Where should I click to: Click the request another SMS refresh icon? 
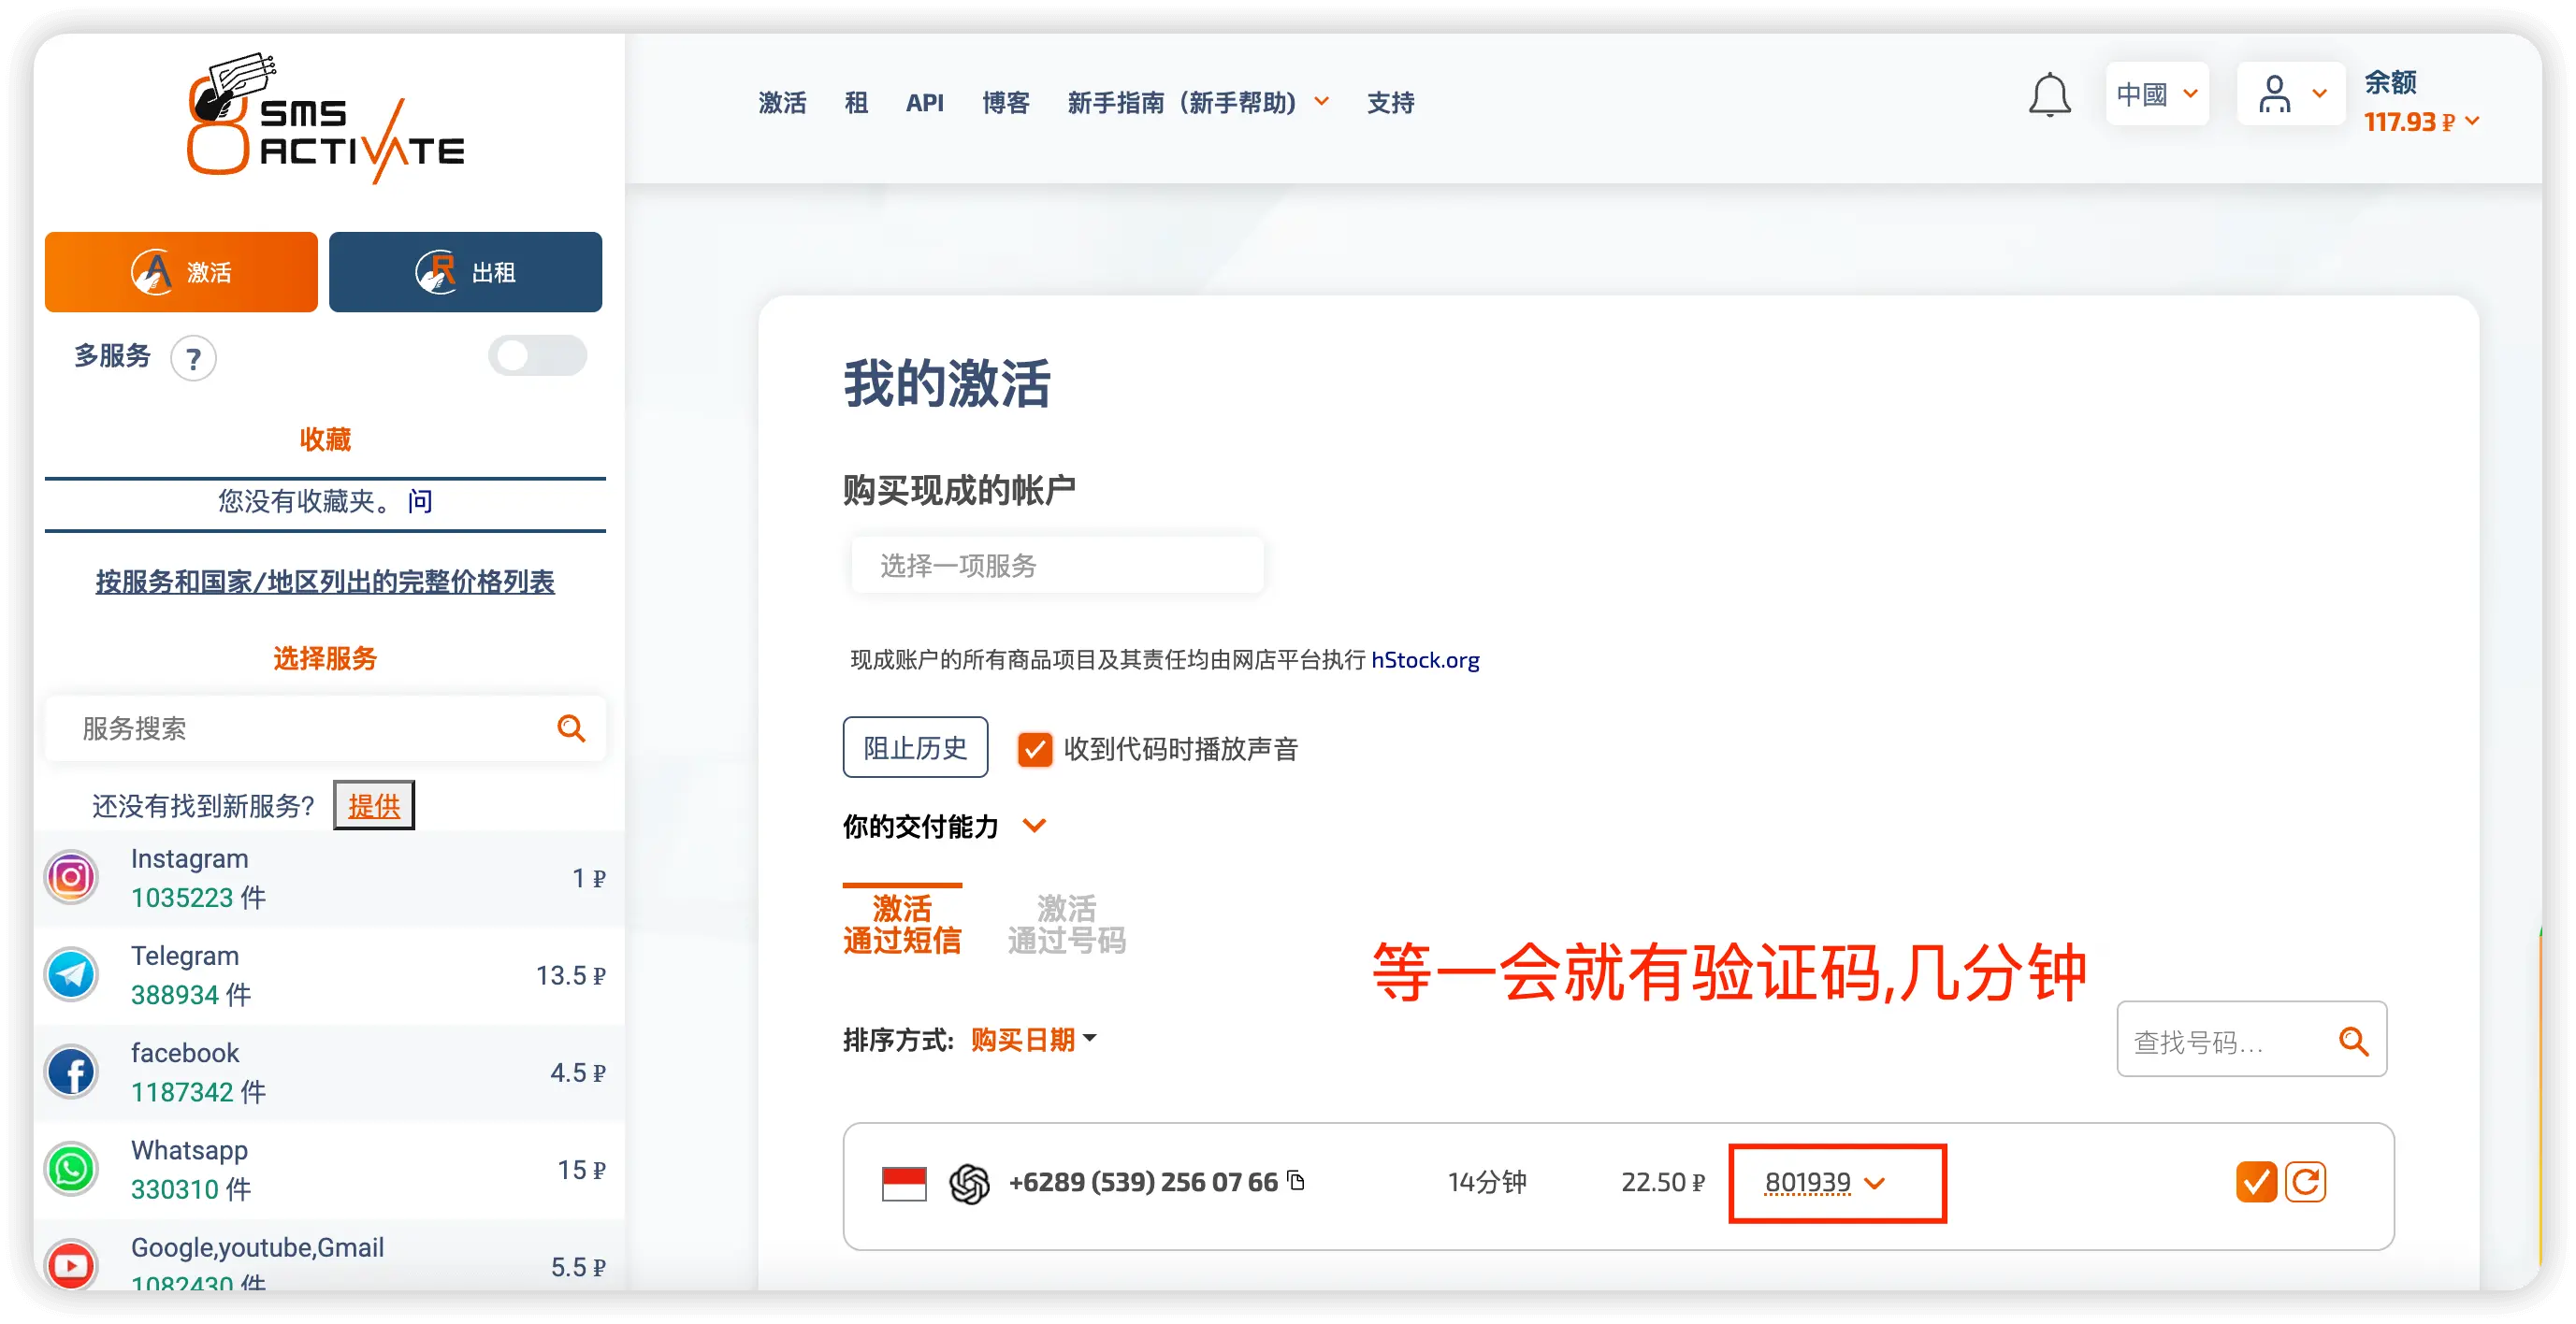click(x=2305, y=1182)
